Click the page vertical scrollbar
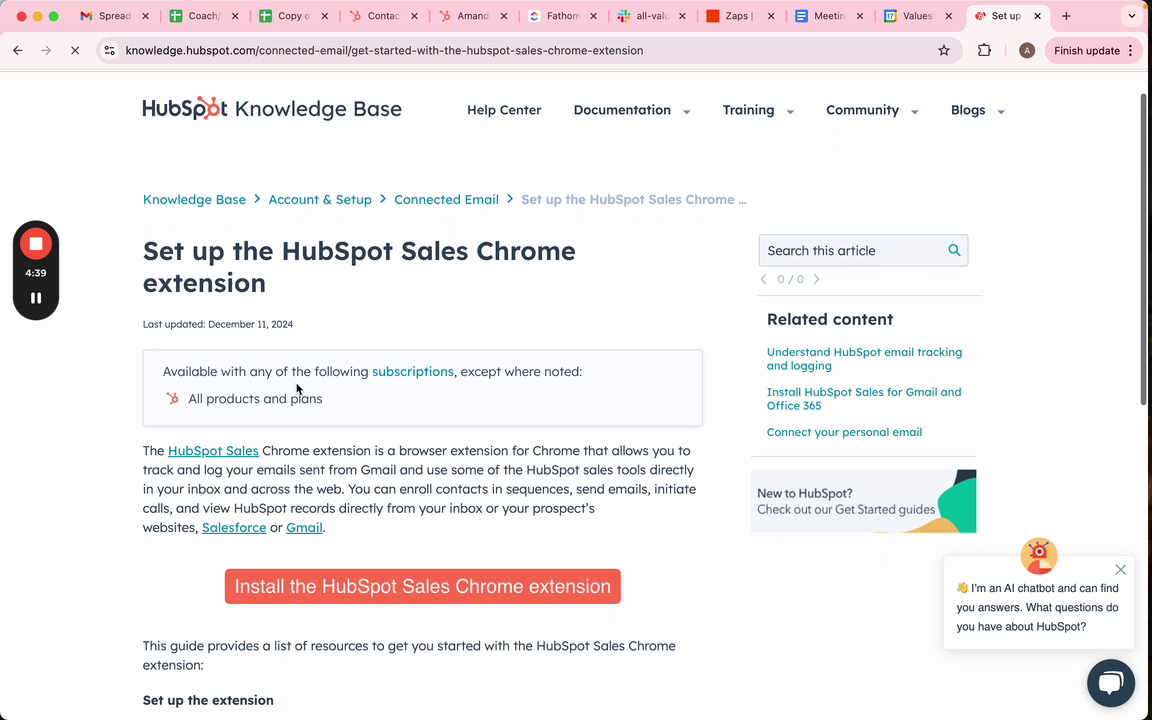This screenshot has width=1152, height=720. point(1146,250)
